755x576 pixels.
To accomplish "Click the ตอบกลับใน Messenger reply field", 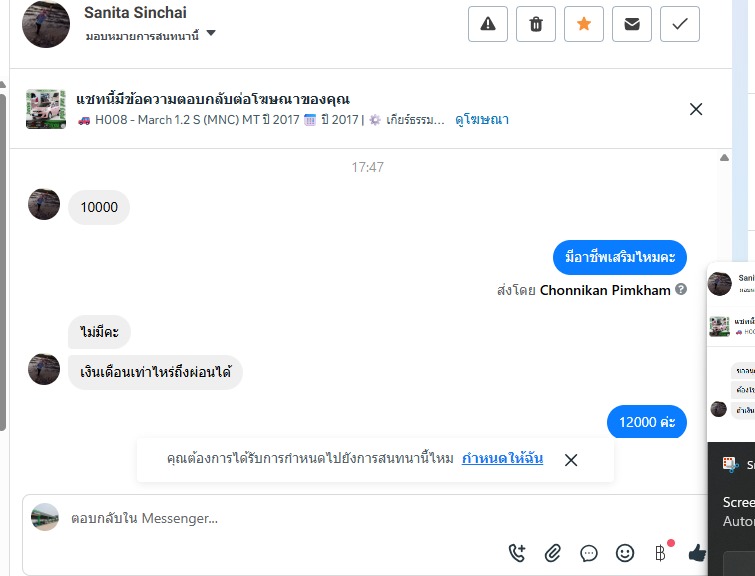I will pyautogui.click(x=280, y=518).
